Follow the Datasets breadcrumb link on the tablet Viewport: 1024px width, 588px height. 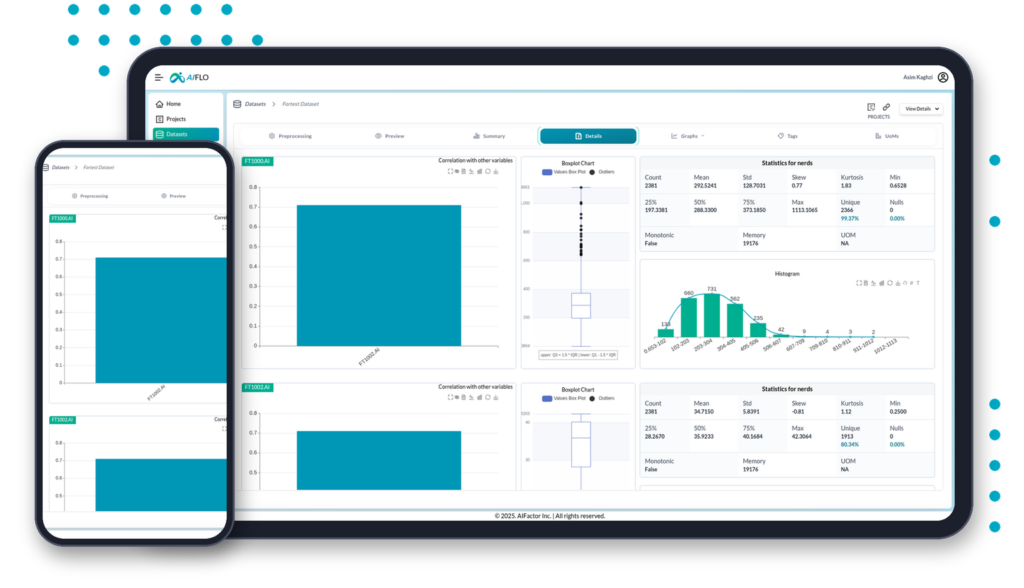click(255, 104)
